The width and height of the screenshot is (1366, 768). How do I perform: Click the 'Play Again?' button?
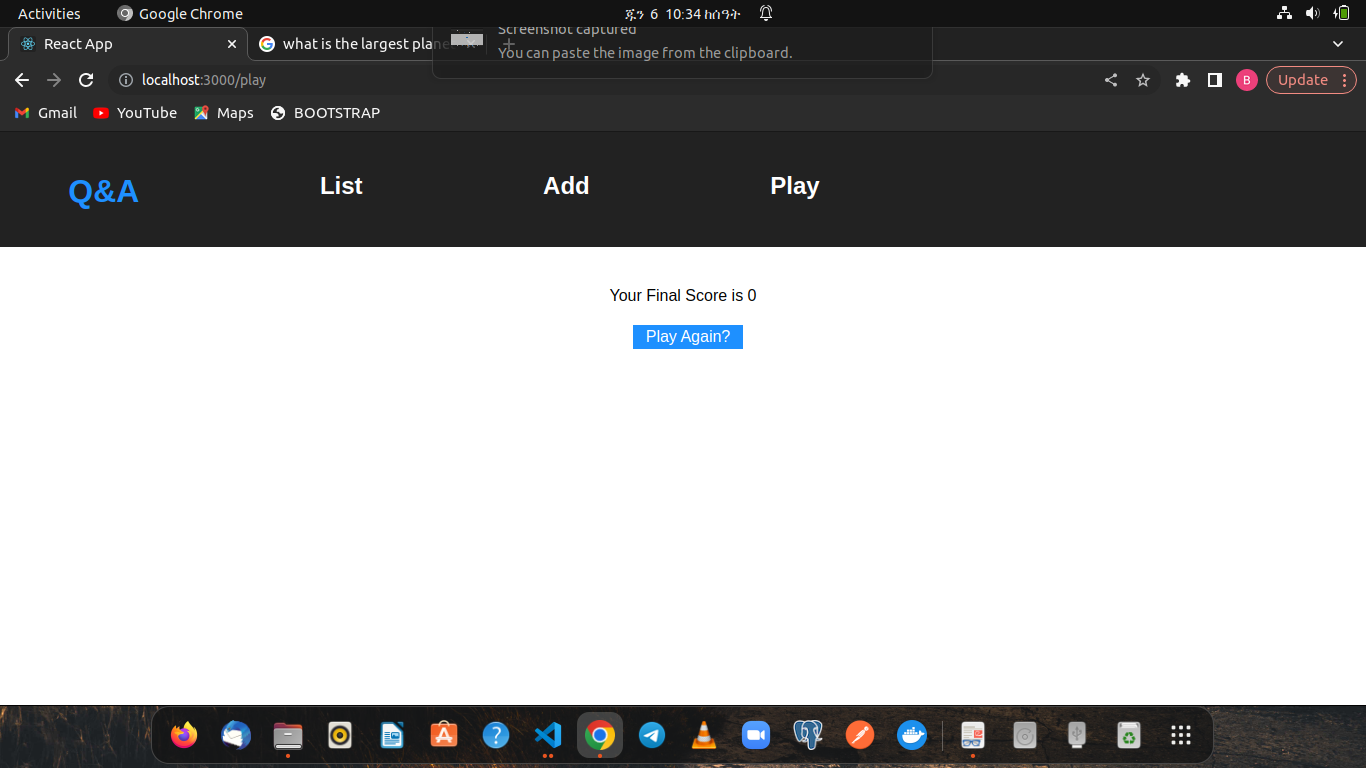[x=687, y=337]
